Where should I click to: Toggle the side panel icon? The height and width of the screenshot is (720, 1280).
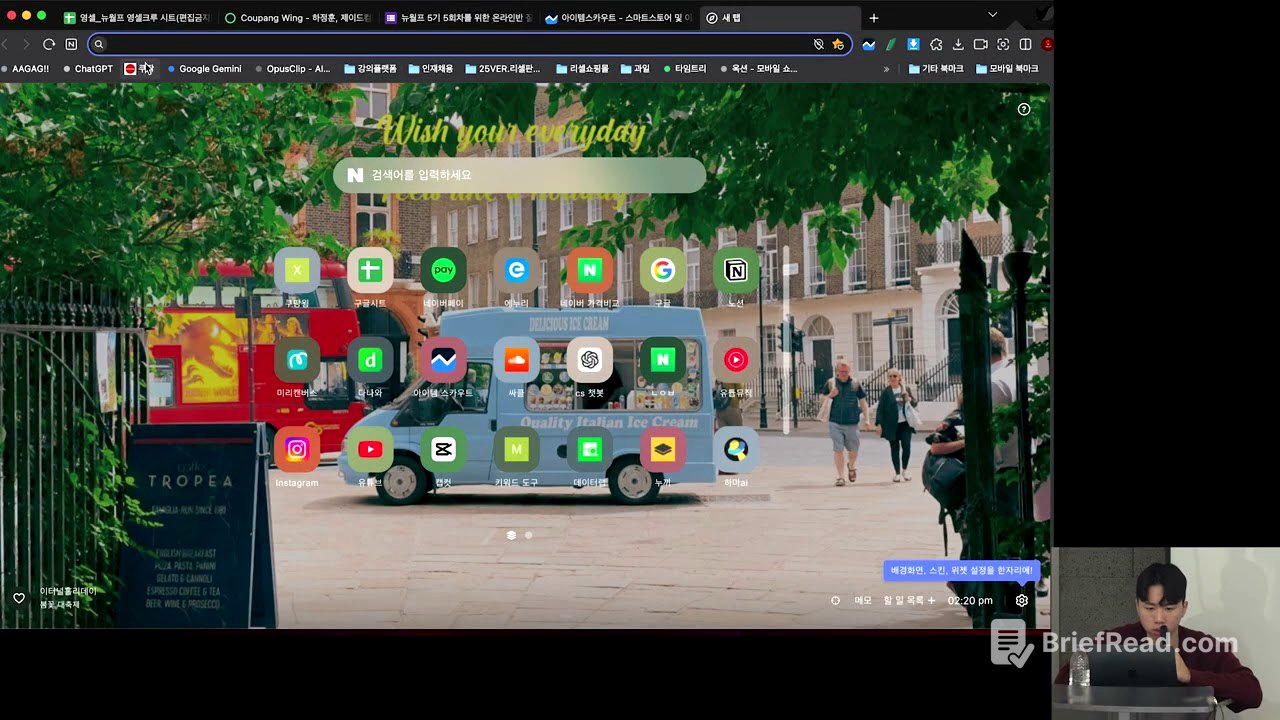[x=1025, y=44]
